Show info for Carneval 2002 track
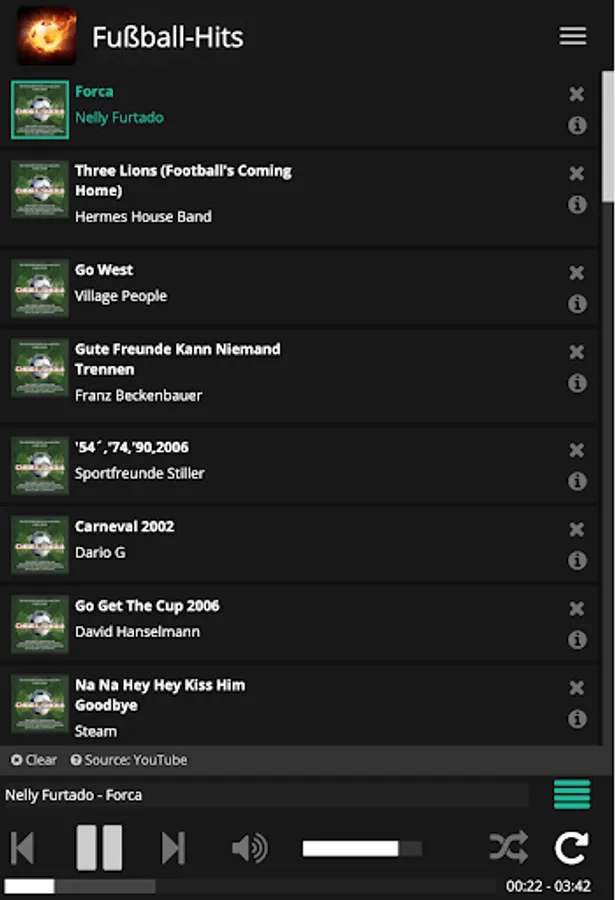The width and height of the screenshot is (615, 900). (x=577, y=560)
